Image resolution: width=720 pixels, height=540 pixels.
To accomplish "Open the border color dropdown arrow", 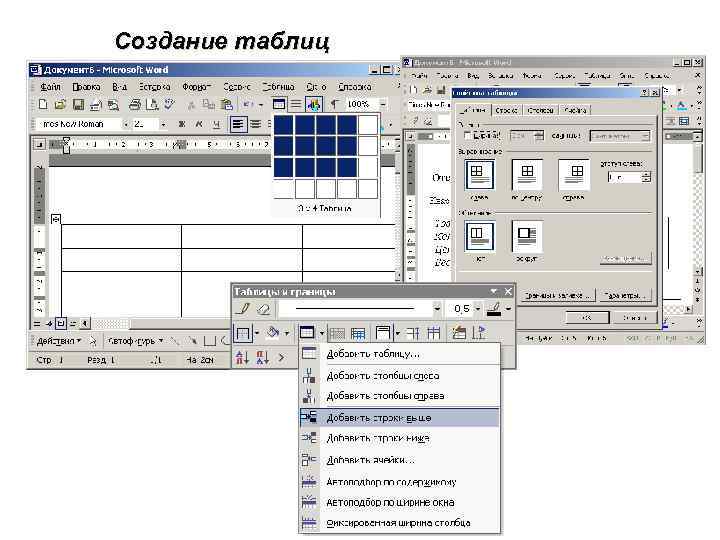I will (x=509, y=309).
